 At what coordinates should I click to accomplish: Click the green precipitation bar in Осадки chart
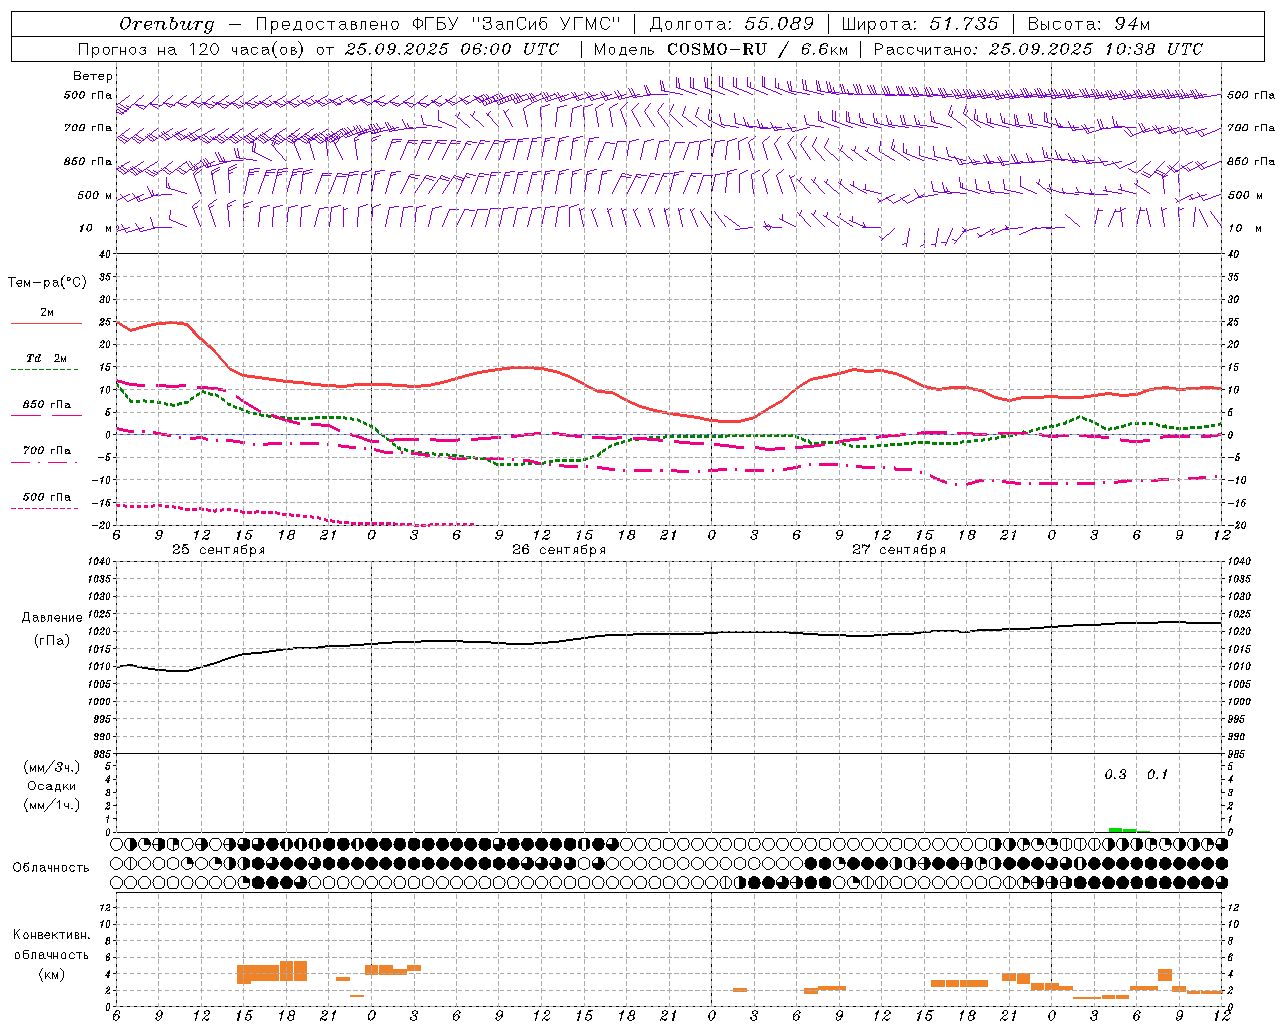tap(1122, 830)
